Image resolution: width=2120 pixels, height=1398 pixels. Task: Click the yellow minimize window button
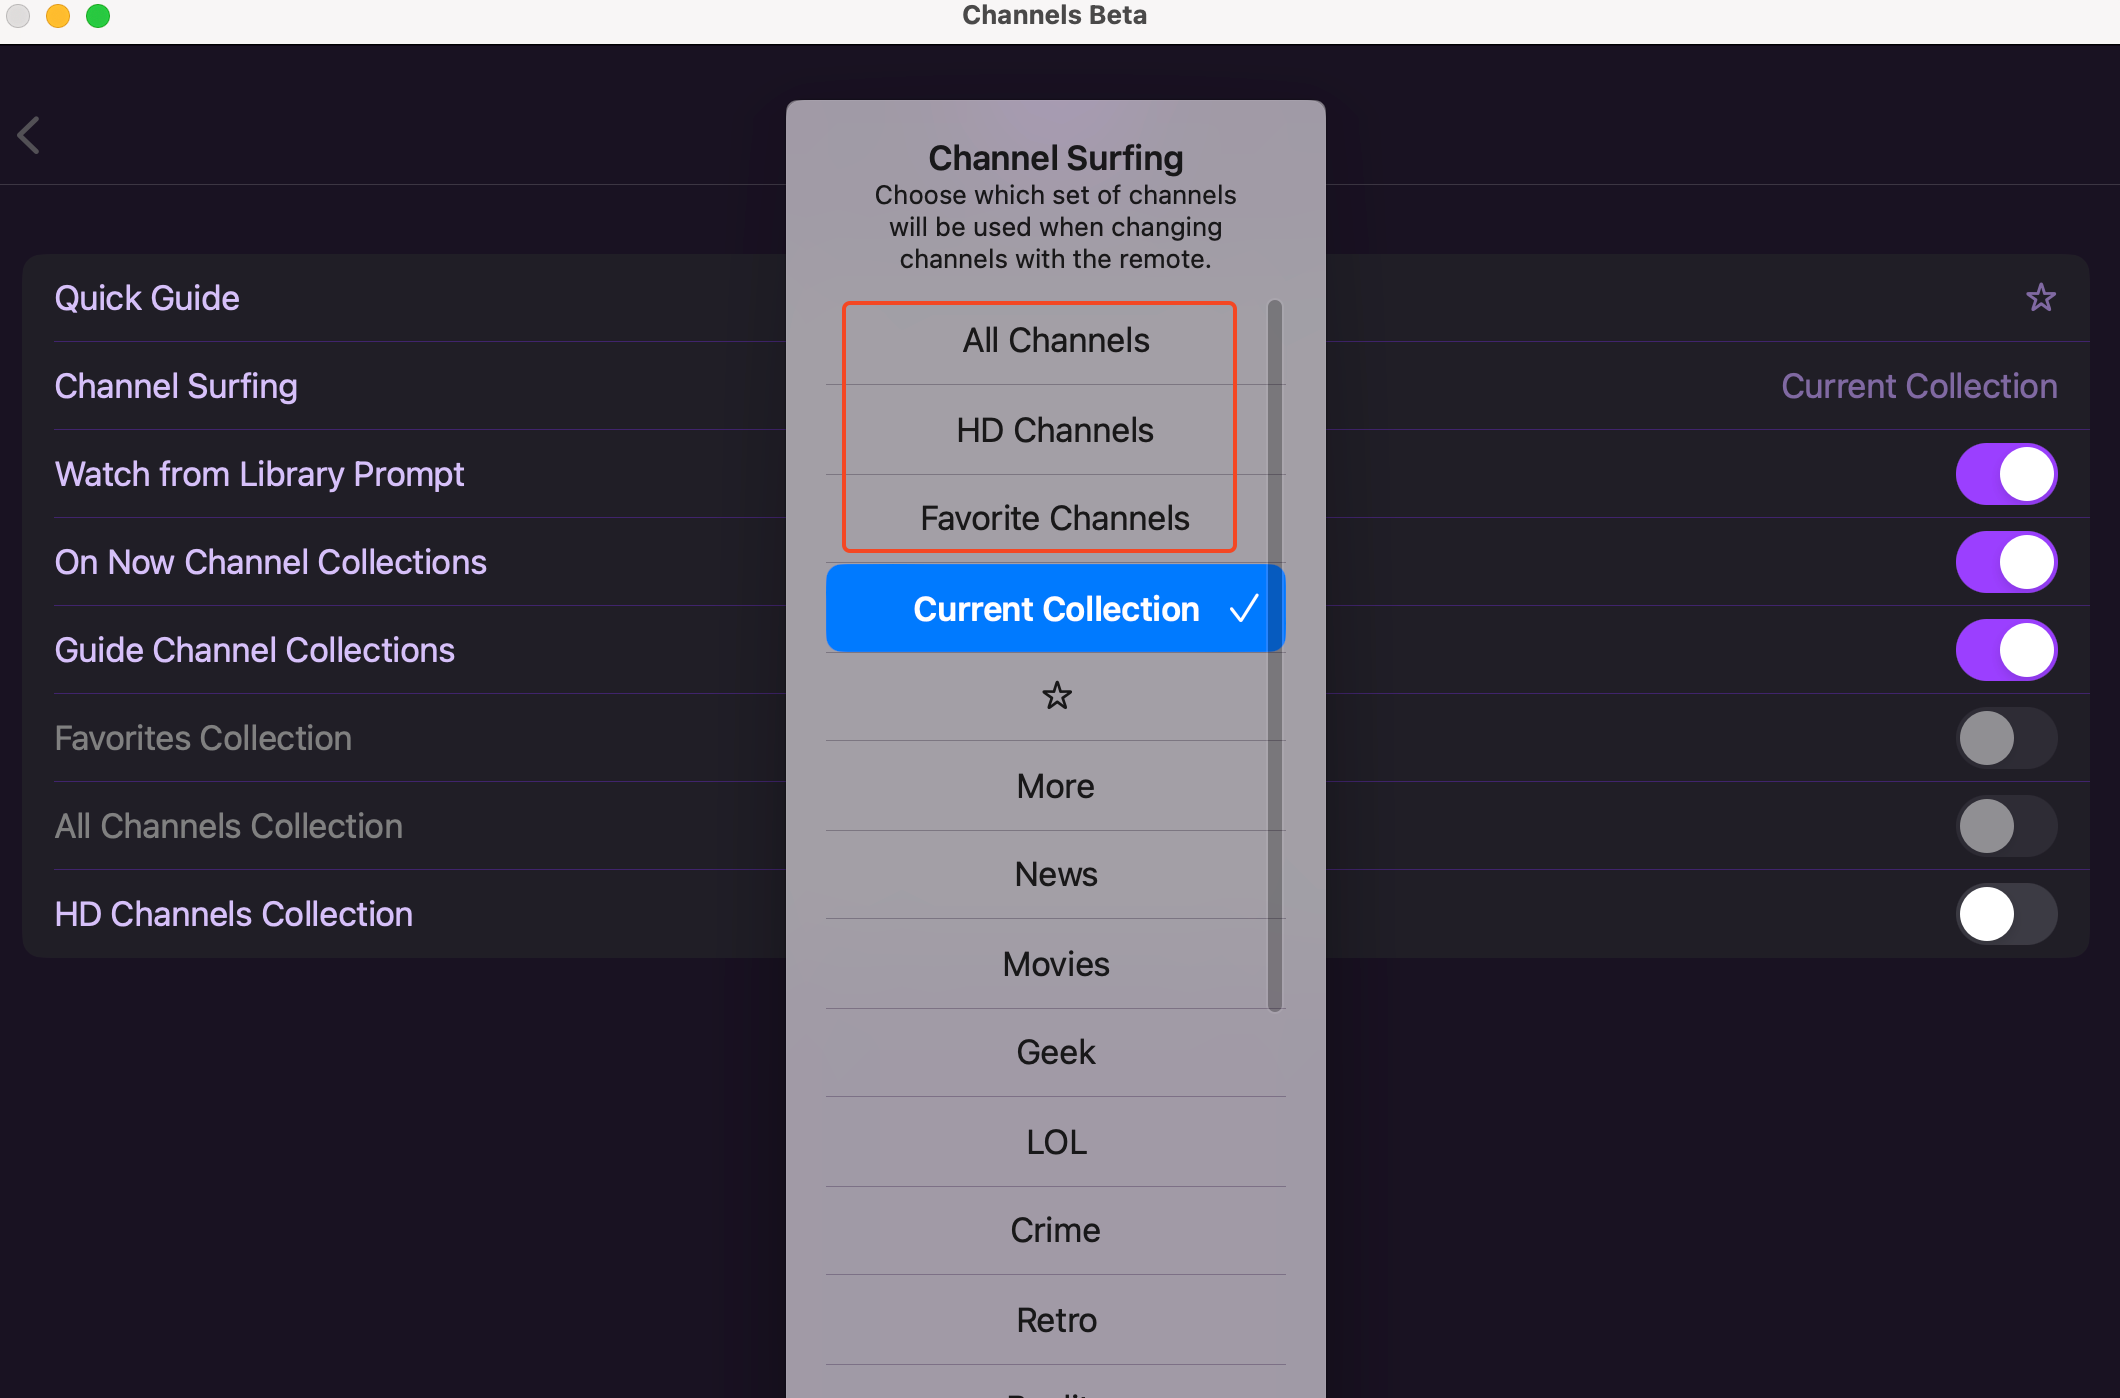tap(58, 16)
